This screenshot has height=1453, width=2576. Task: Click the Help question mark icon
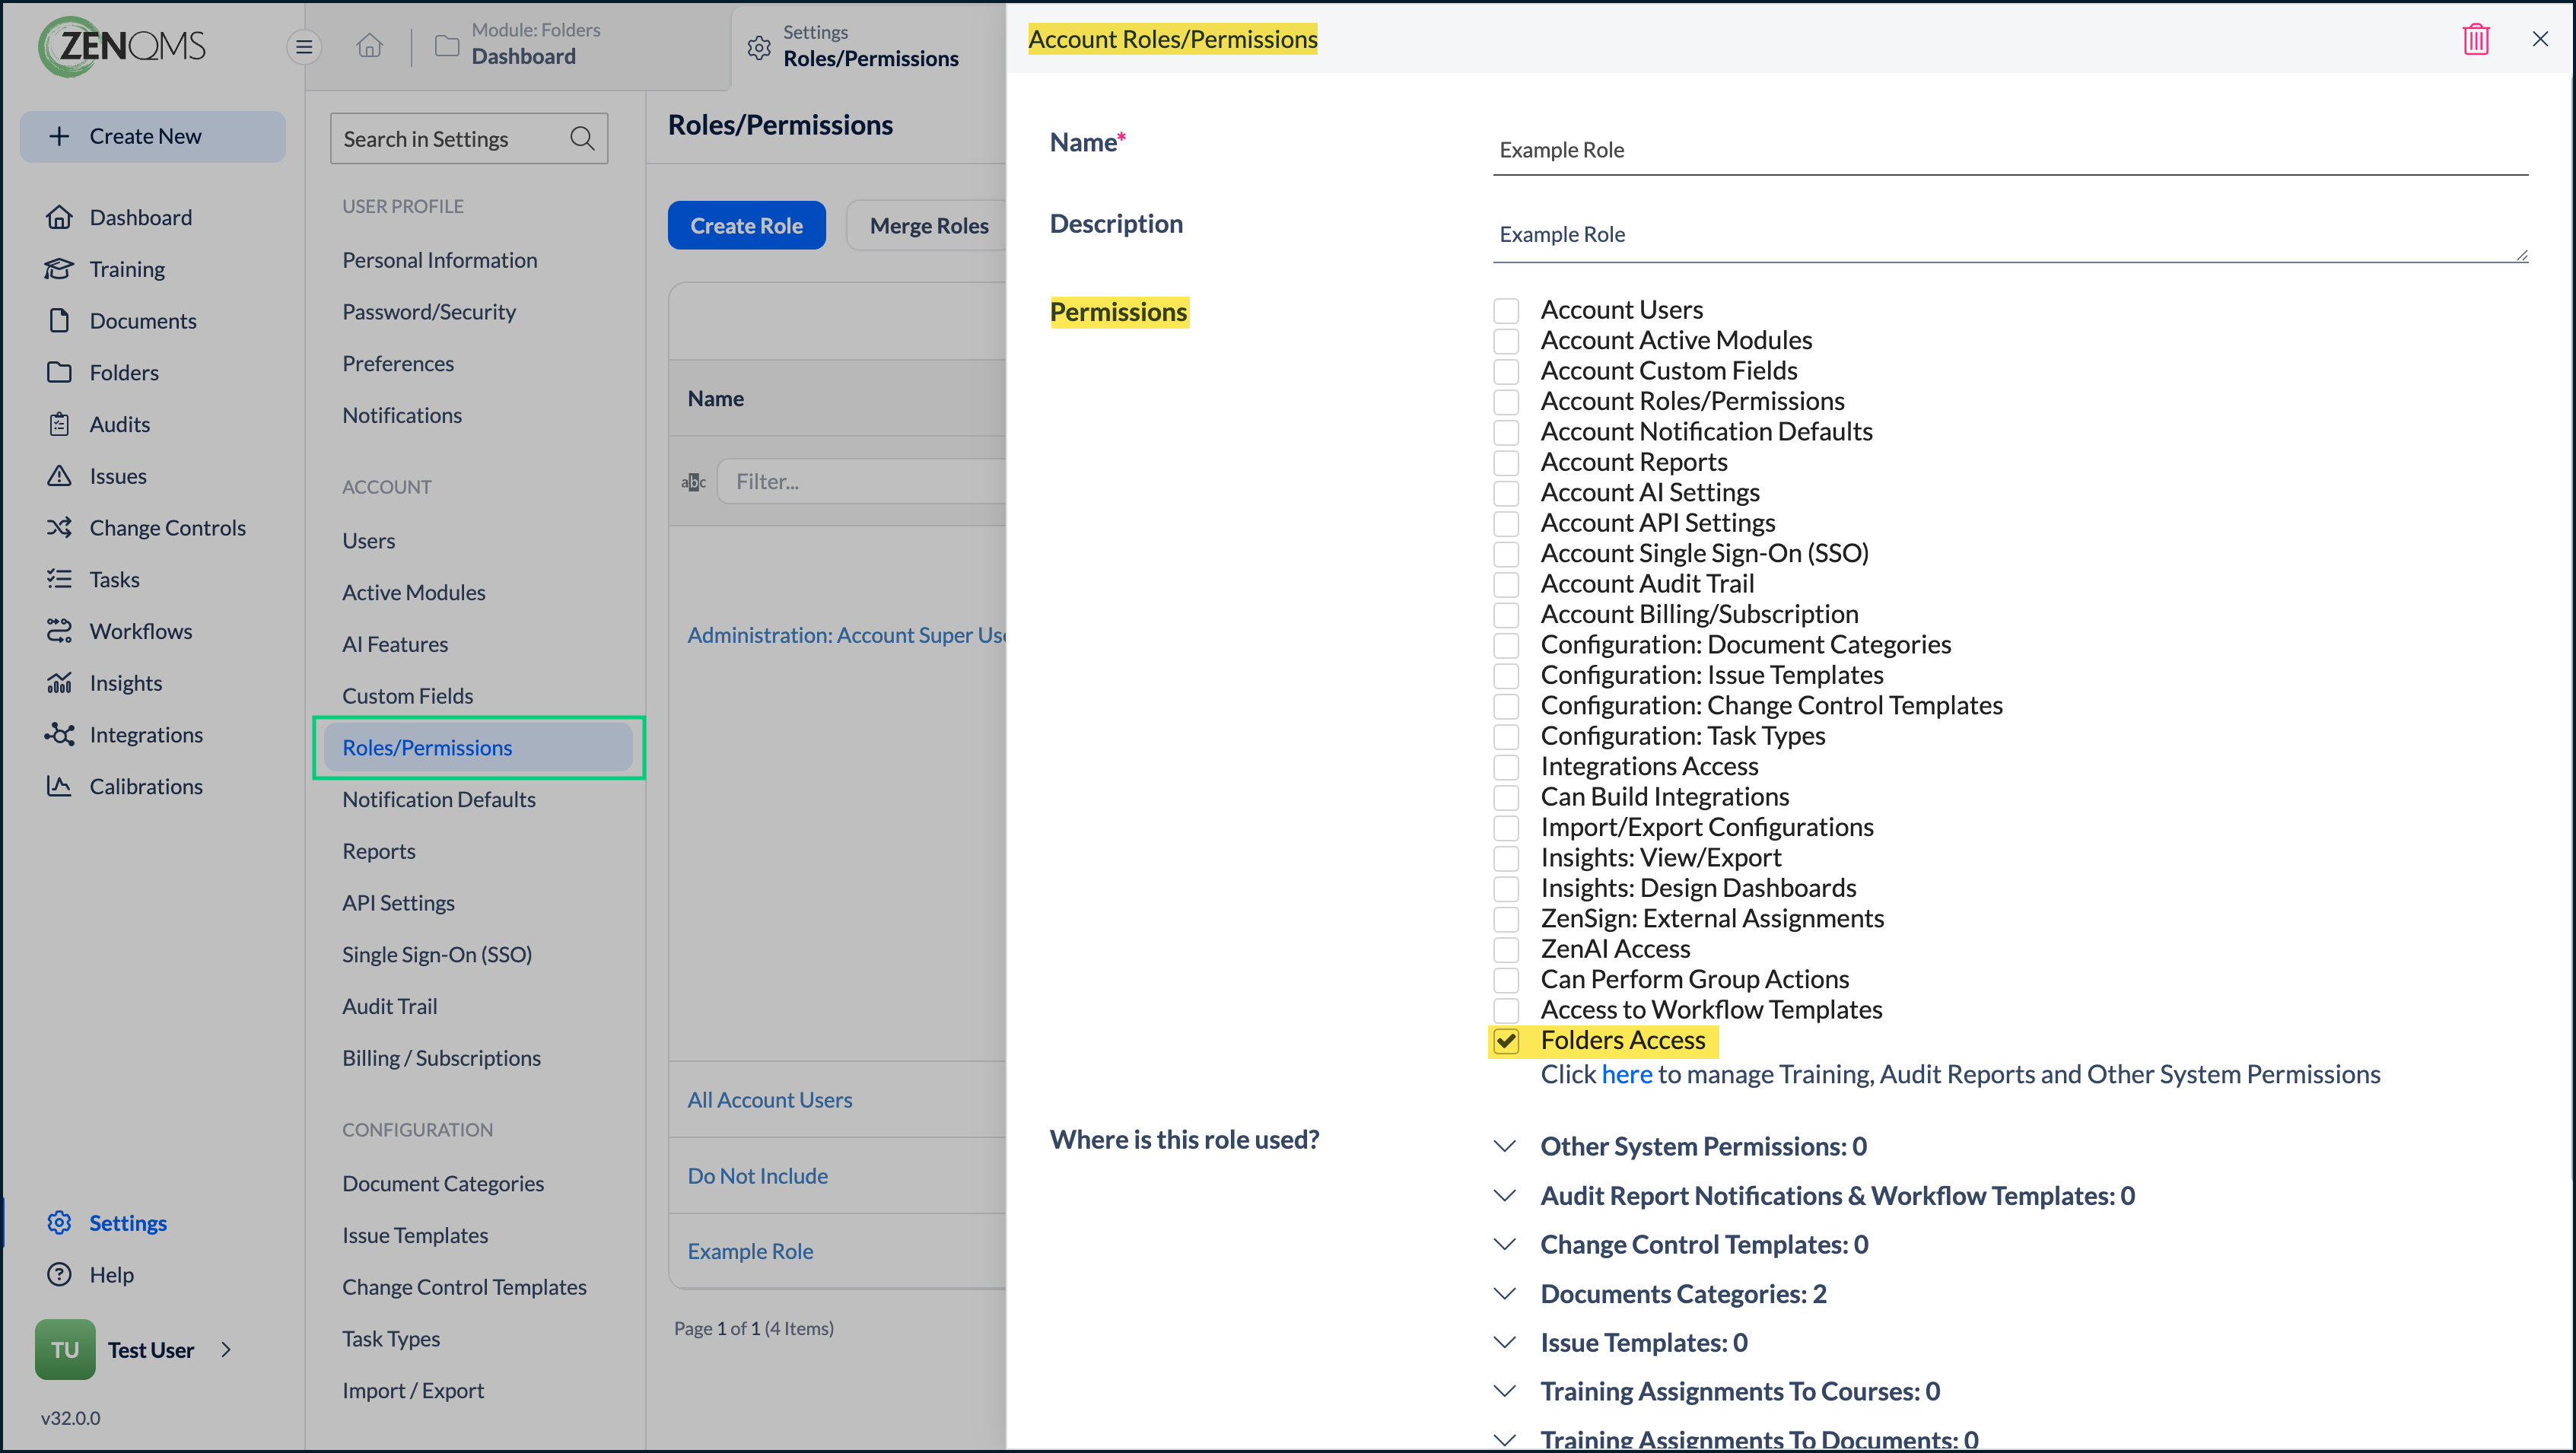click(59, 1274)
